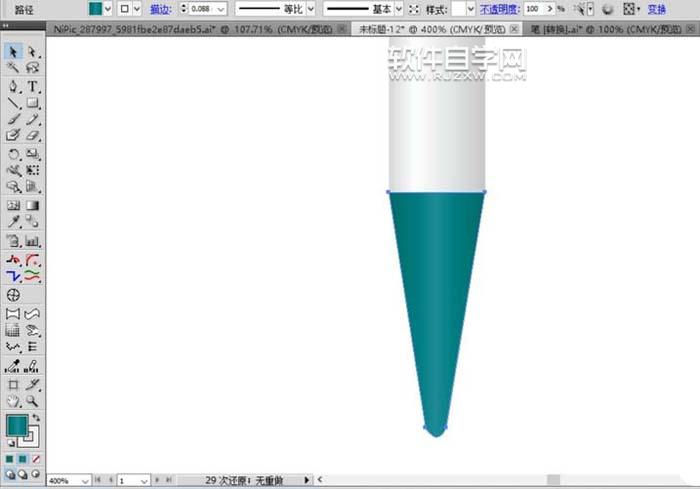Image resolution: width=700 pixels, height=489 pixels.
Task: Swap fill and stroke colors
Action: (x=36, y=418)
